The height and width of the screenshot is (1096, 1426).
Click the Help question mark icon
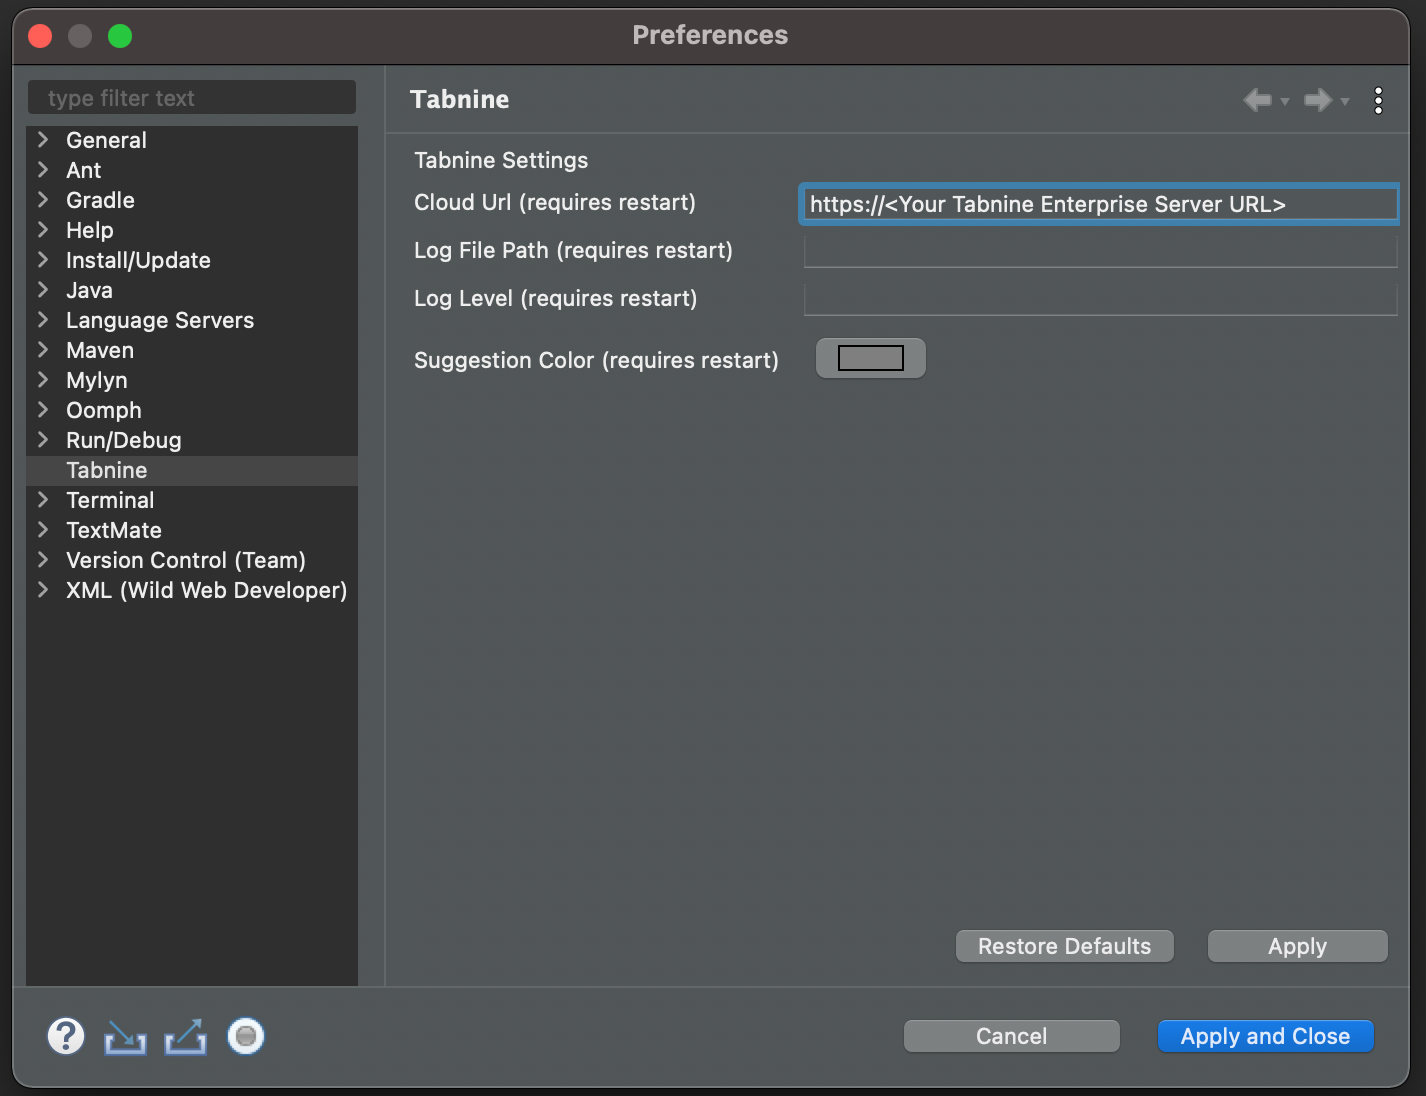tap(66, 1036)
